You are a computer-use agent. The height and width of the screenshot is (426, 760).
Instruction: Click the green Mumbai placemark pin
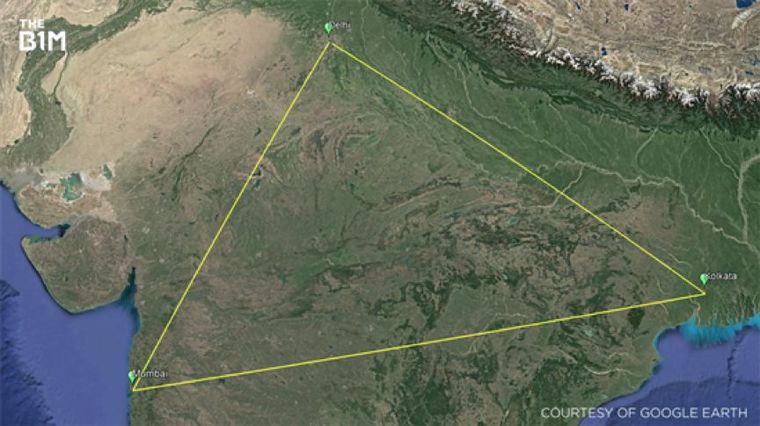tap(132, 377)
